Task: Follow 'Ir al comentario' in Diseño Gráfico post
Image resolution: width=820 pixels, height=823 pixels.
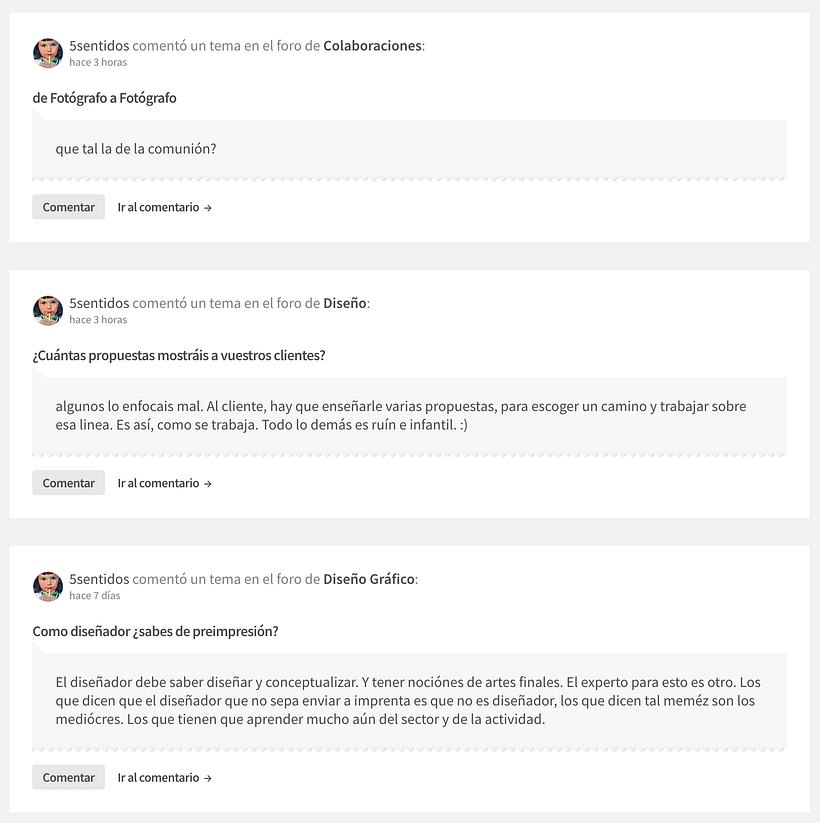Action: click(x=164, y=778)
